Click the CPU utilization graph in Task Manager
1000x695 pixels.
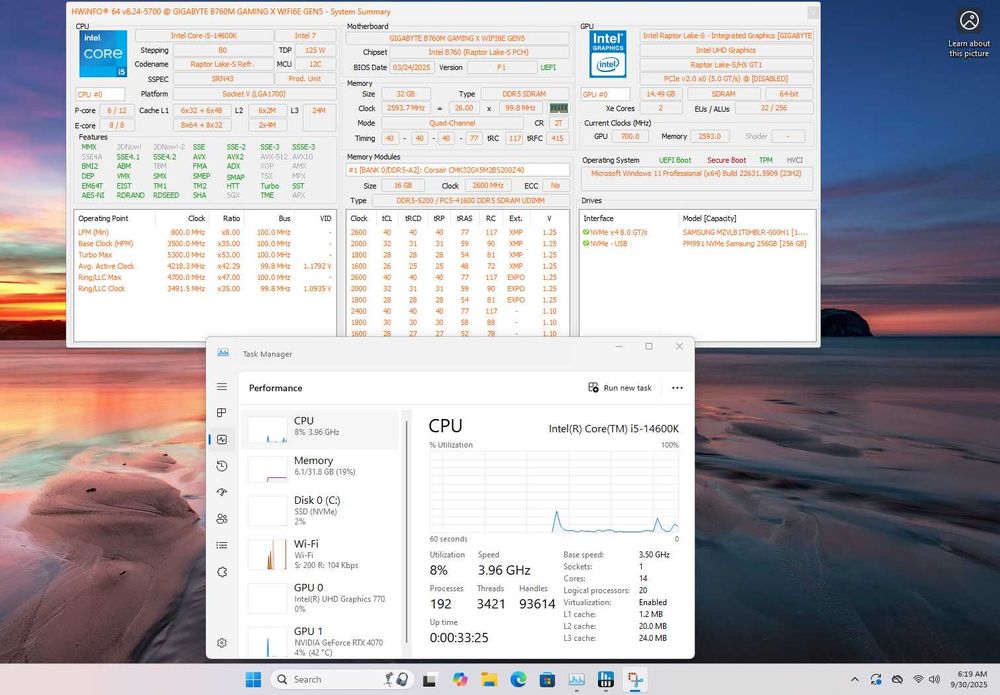pyautogui.click(x=554, y=492)
